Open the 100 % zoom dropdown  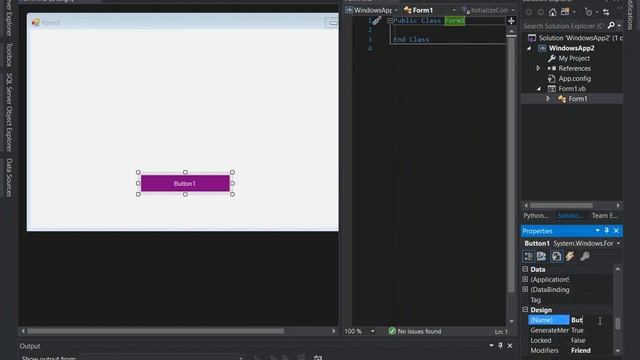tap(373, 331)
